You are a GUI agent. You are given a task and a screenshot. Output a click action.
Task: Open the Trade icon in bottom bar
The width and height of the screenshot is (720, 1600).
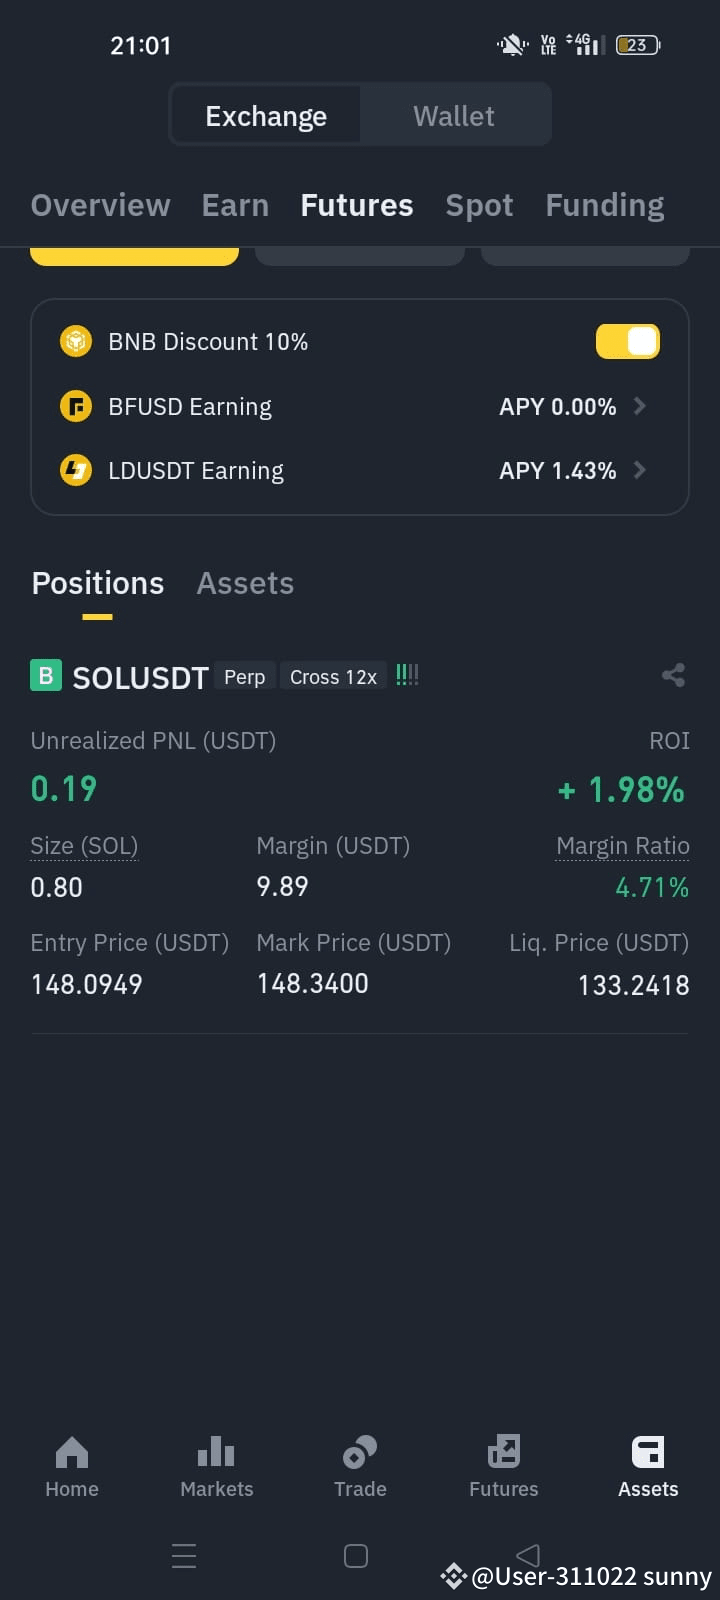pos(360,1452)
